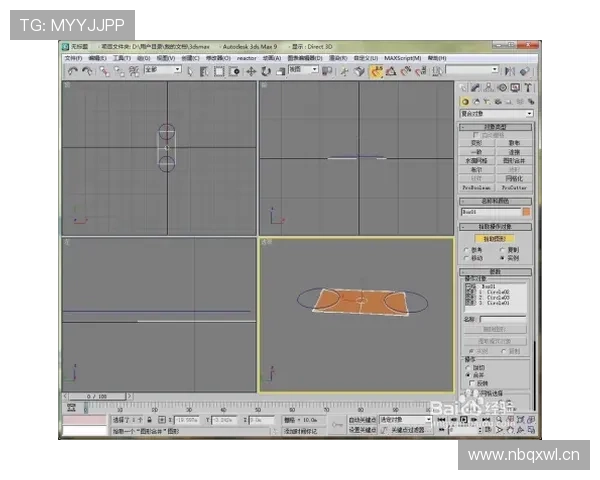The width and height of the screenshot is (600, 480).
Task: Activate the Select and Rotate tool
Action: tap(266, 71)
